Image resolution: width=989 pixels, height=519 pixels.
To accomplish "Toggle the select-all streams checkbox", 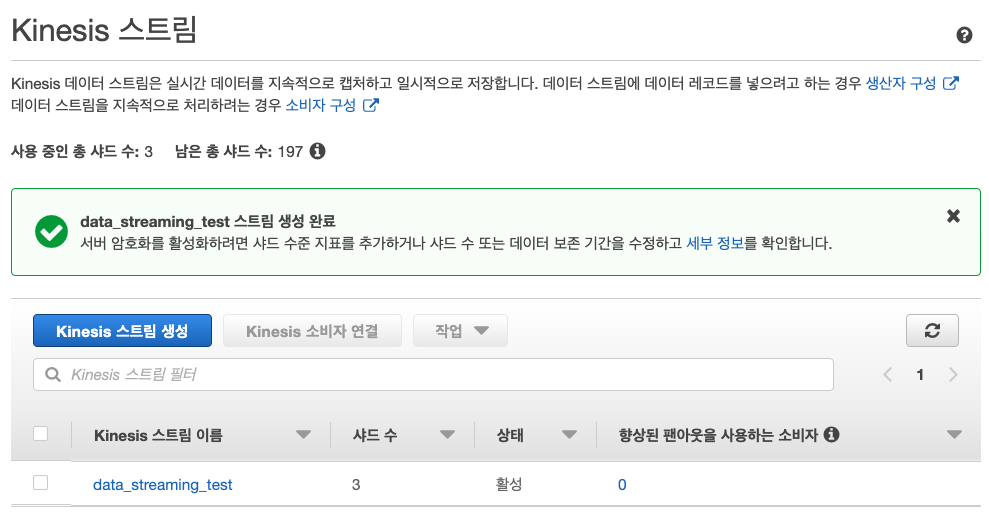I will tap(40, 433).
